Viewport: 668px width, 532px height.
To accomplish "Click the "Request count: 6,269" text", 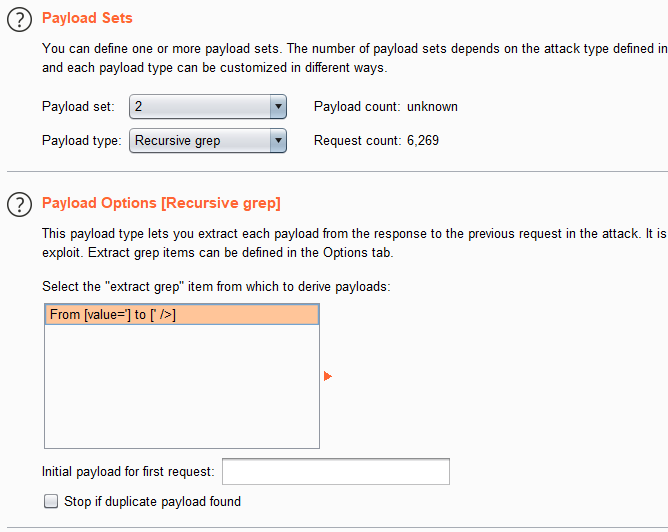I will pos(376,141).
